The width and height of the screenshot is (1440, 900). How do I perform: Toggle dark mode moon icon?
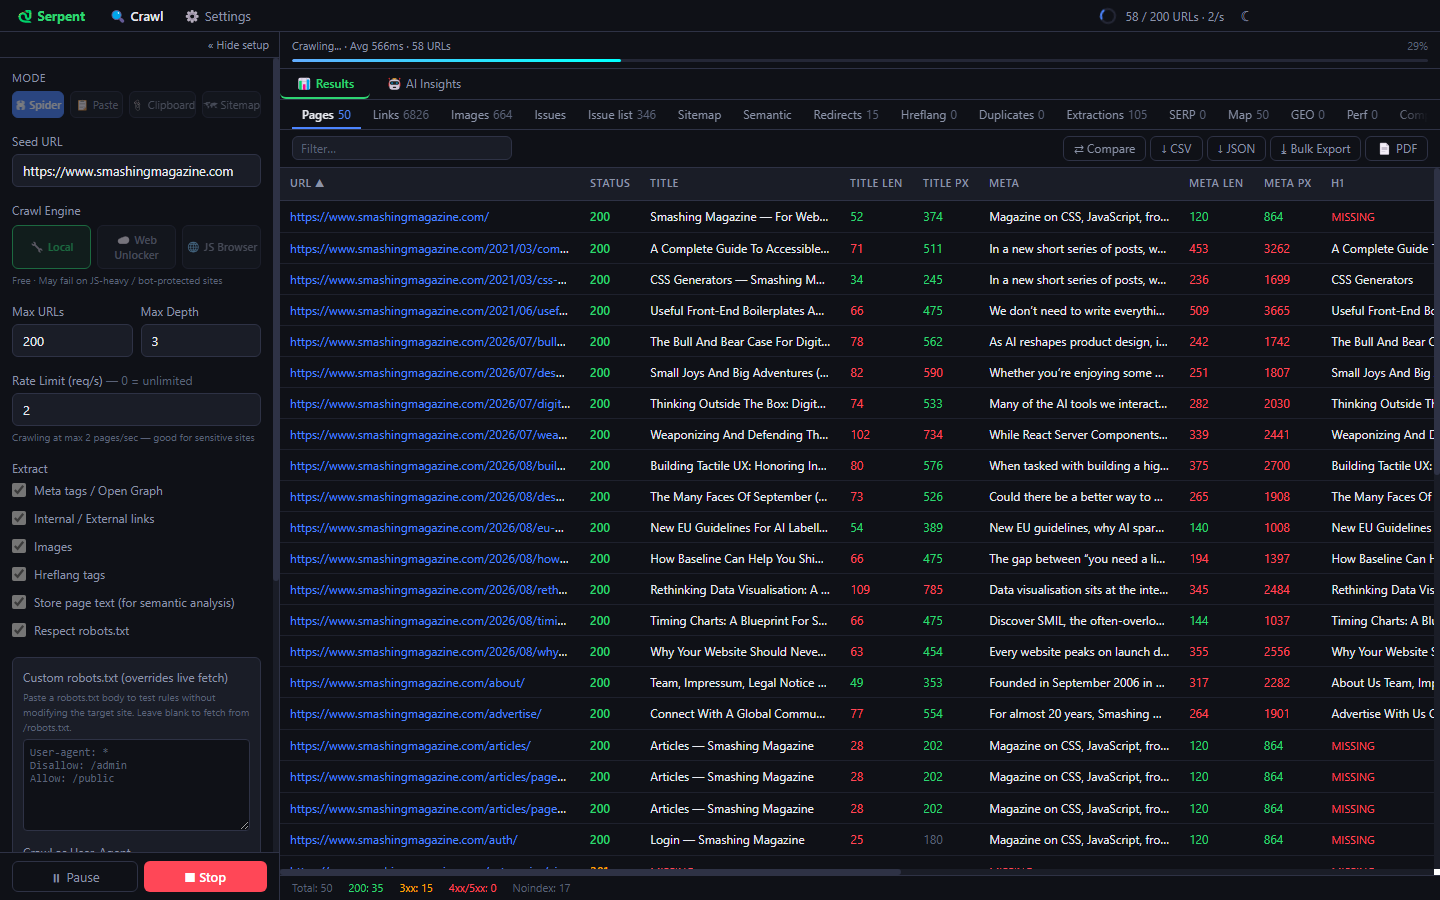[1245, 16]
